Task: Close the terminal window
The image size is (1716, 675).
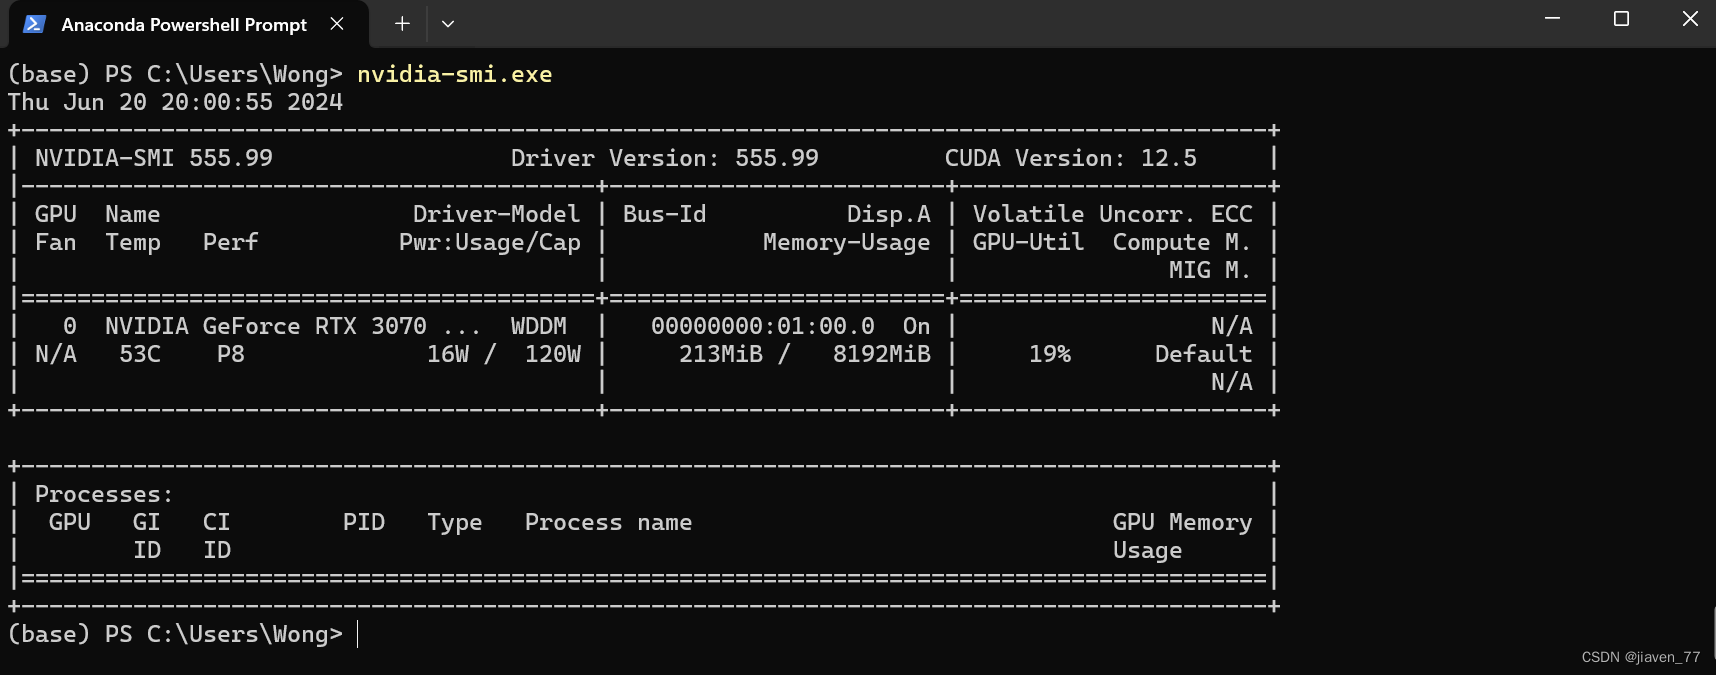Action: point(1690,19)
